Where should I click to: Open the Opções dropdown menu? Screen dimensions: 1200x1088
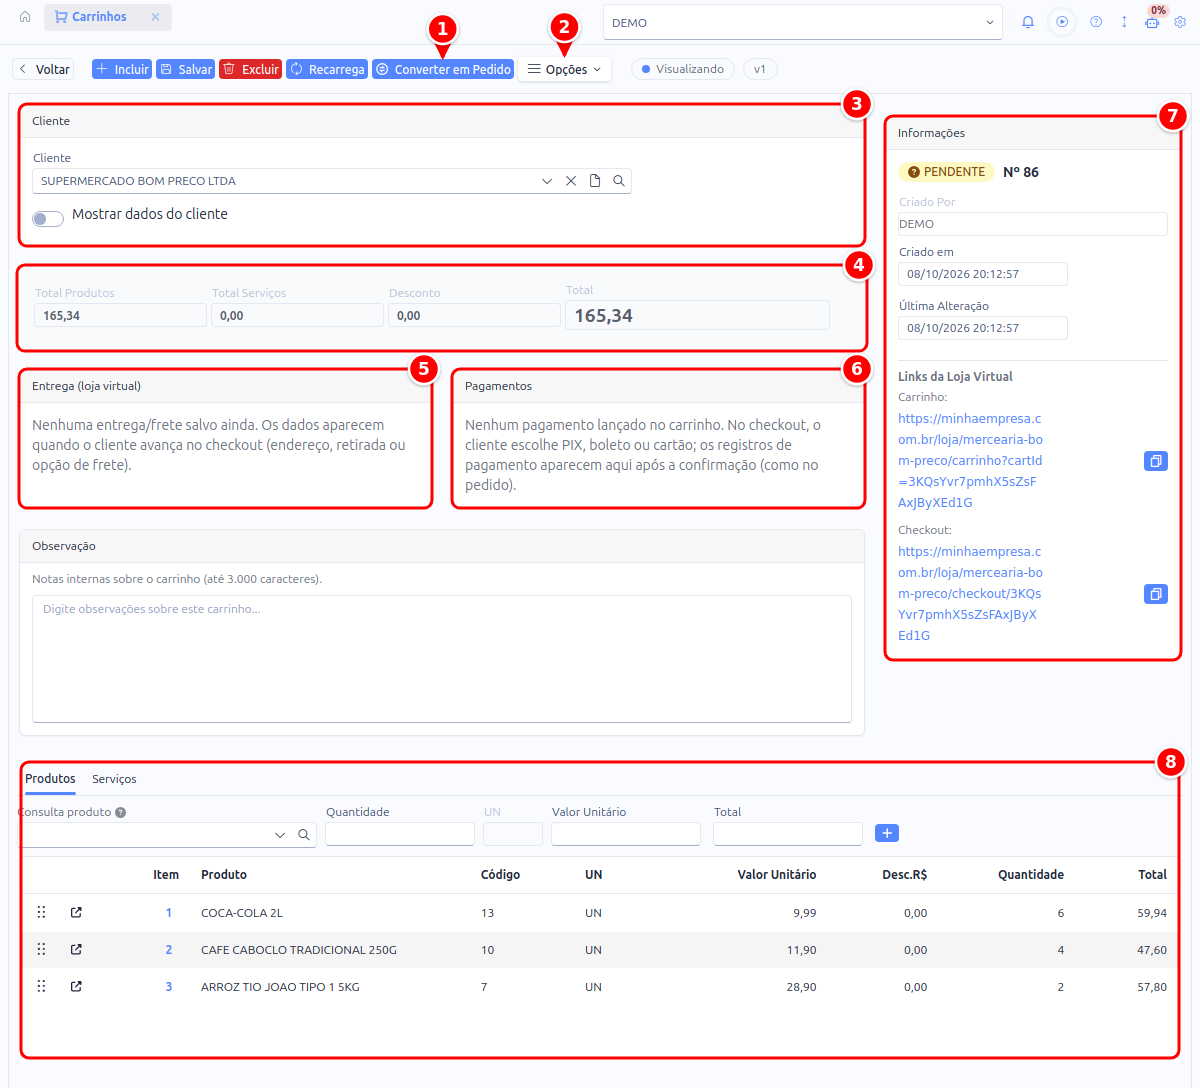tap(565, 69)
